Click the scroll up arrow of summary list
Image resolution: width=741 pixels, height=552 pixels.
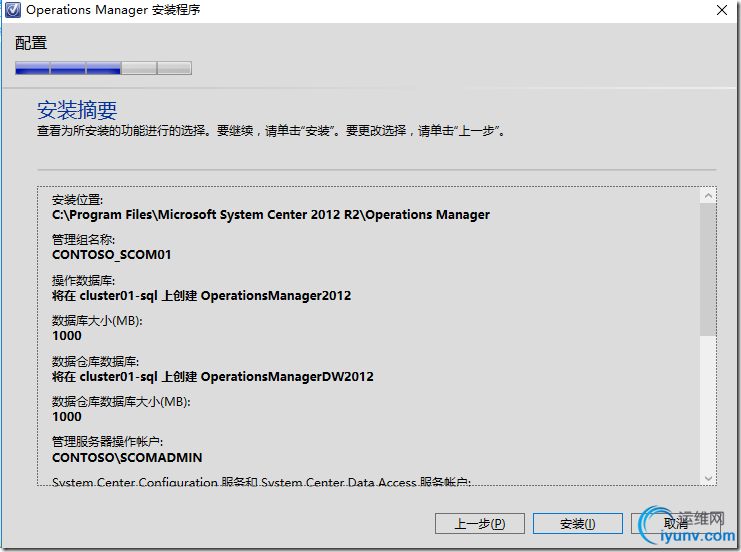[708, 196]
